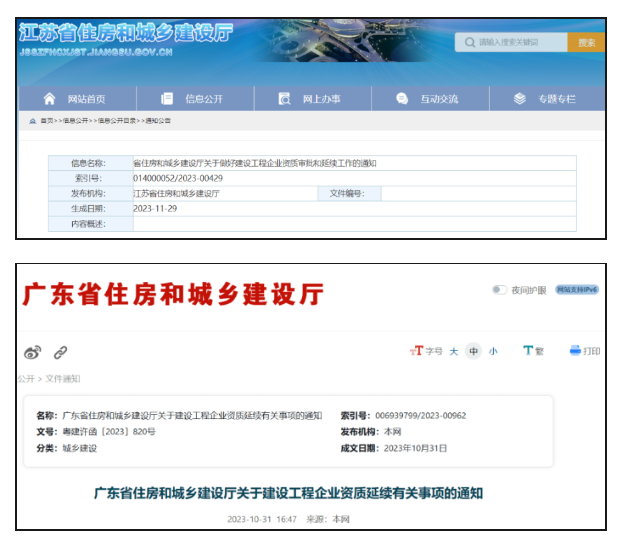Click the home icon in the navigation bar
Image resolution: width=624 pixels, height=547 pixels.
point(49,98)
